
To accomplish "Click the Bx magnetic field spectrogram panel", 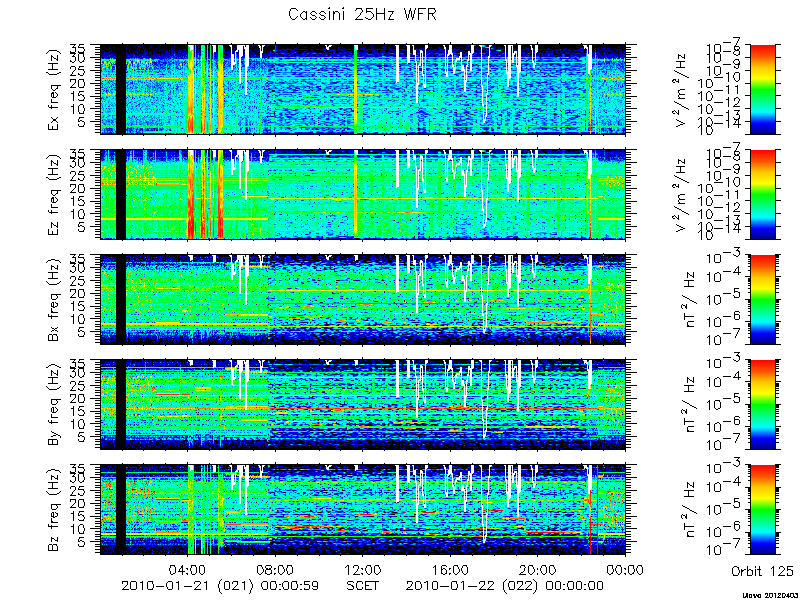I will (x=363, y=299).
